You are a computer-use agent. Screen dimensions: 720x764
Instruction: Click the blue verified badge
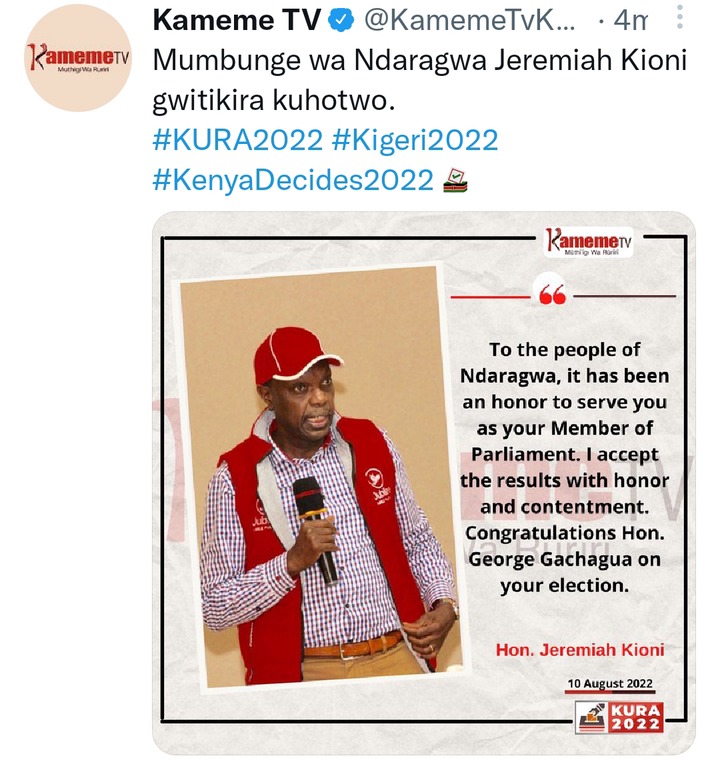pos(341,20)
